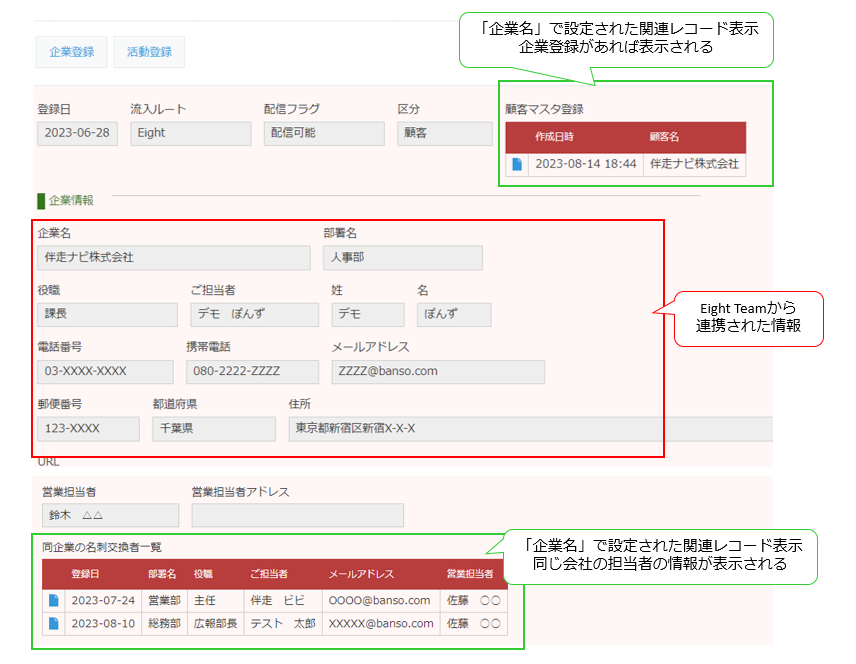Select the 登録日 field 2023-06-28
This screenshot has width=856, height=664.
tap(77, 134)
